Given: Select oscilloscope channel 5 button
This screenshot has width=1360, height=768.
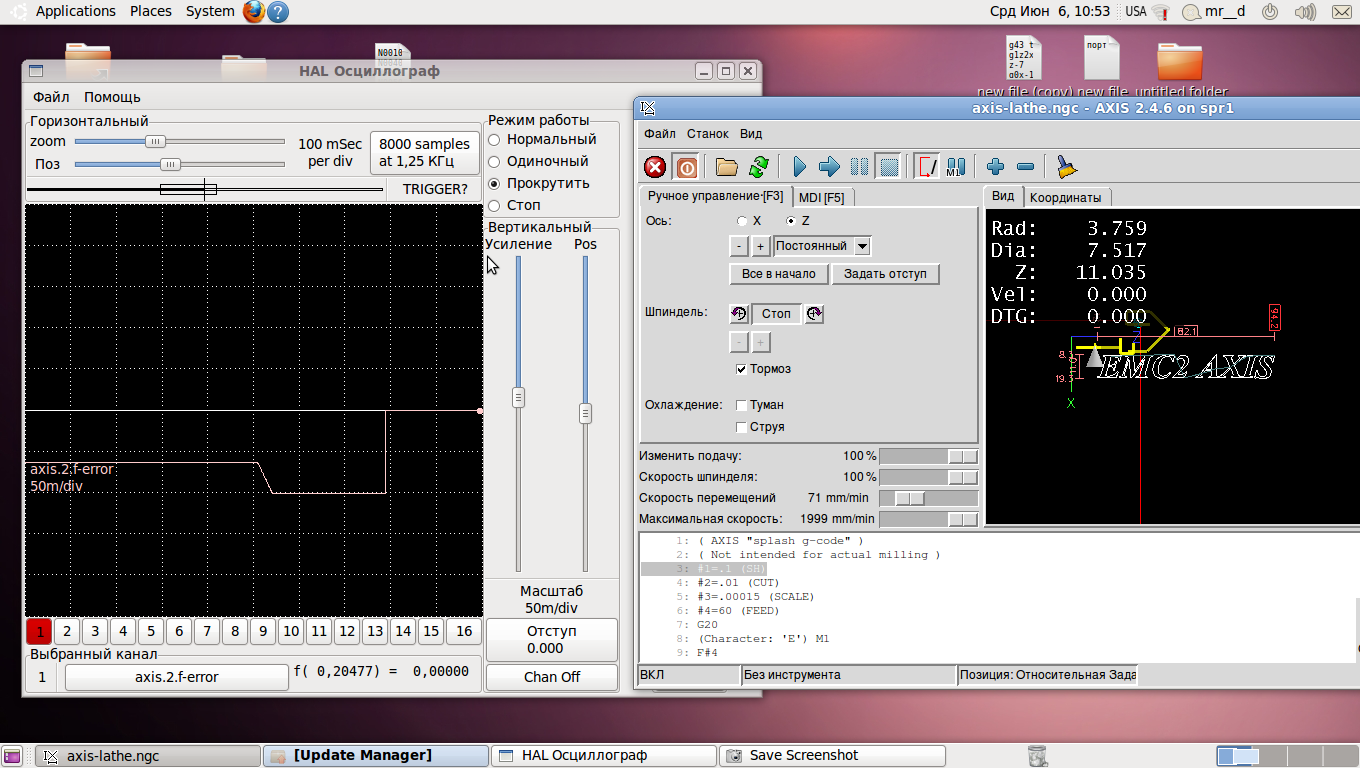Looking at the screenshot, I should tap(150, 631).
